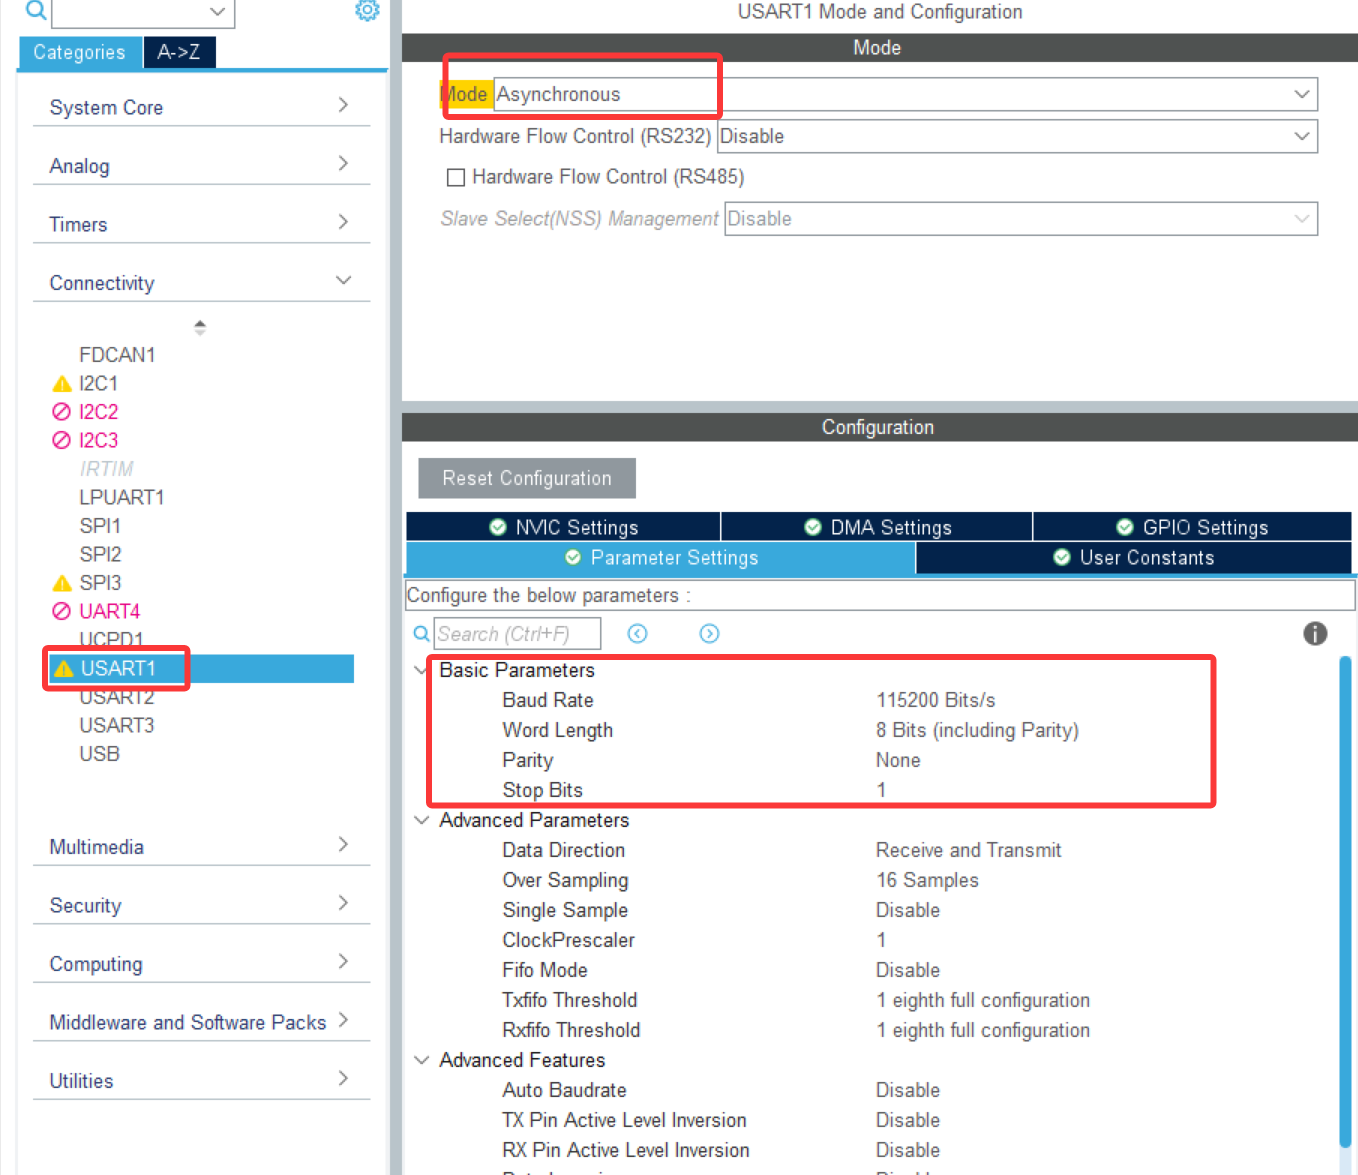Enable Hardware Flow Control (RS485) checkbox
Screen dimensions: 1358x1175
click(456, 177)
